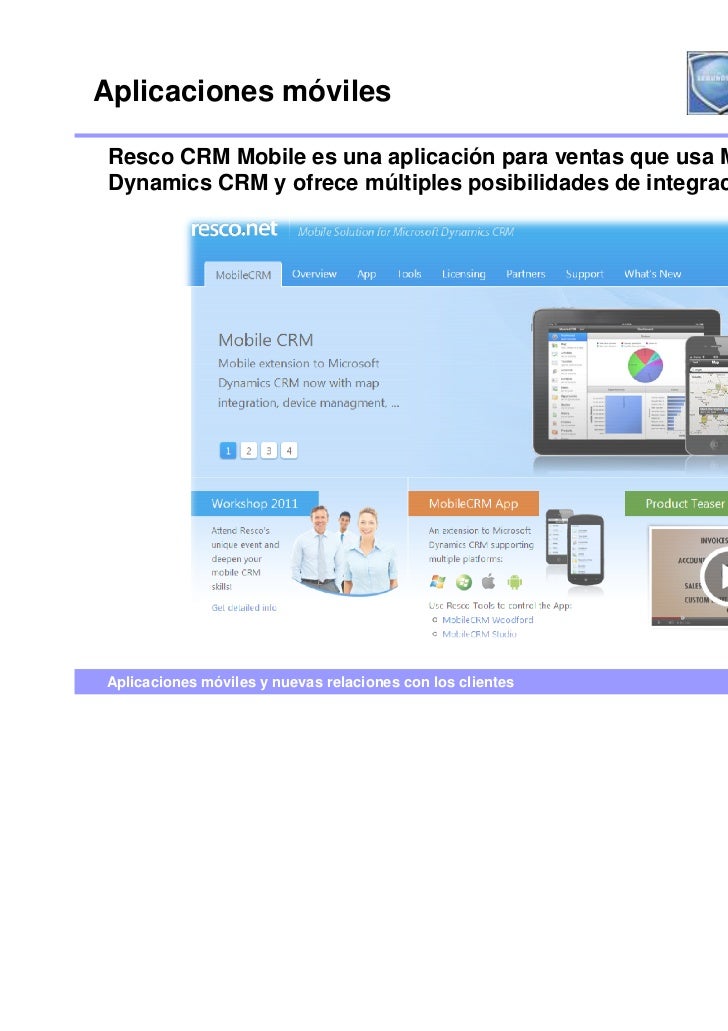
Task: View the What's New tab
Action: (652, 274)
